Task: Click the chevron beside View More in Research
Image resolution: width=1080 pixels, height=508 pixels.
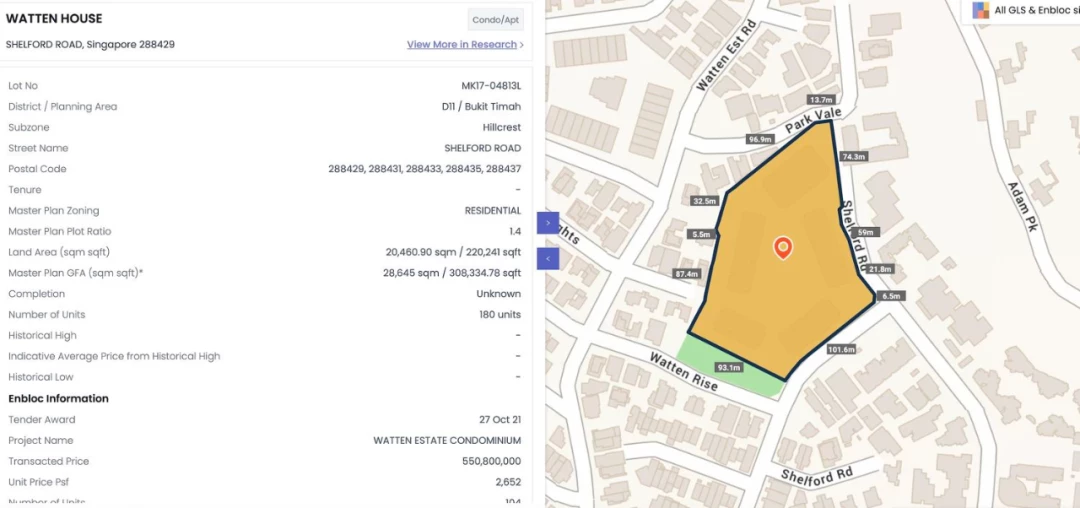Action: [x=521, y=45]
